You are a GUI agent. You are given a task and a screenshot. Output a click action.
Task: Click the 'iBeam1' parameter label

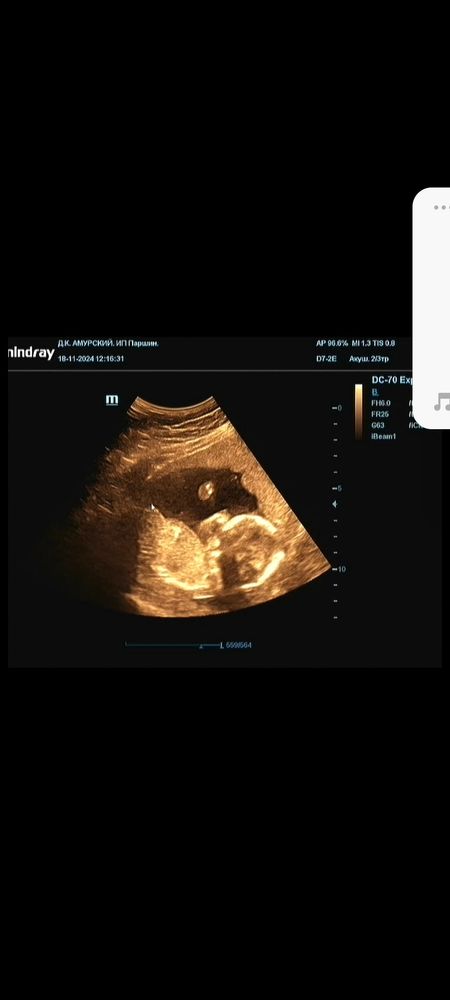(x=384, y=436)
